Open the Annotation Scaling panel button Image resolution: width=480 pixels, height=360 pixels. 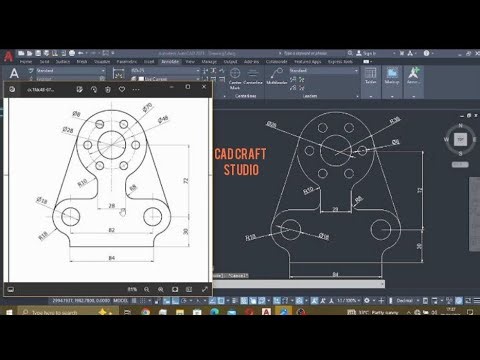(x=413, y=75)
